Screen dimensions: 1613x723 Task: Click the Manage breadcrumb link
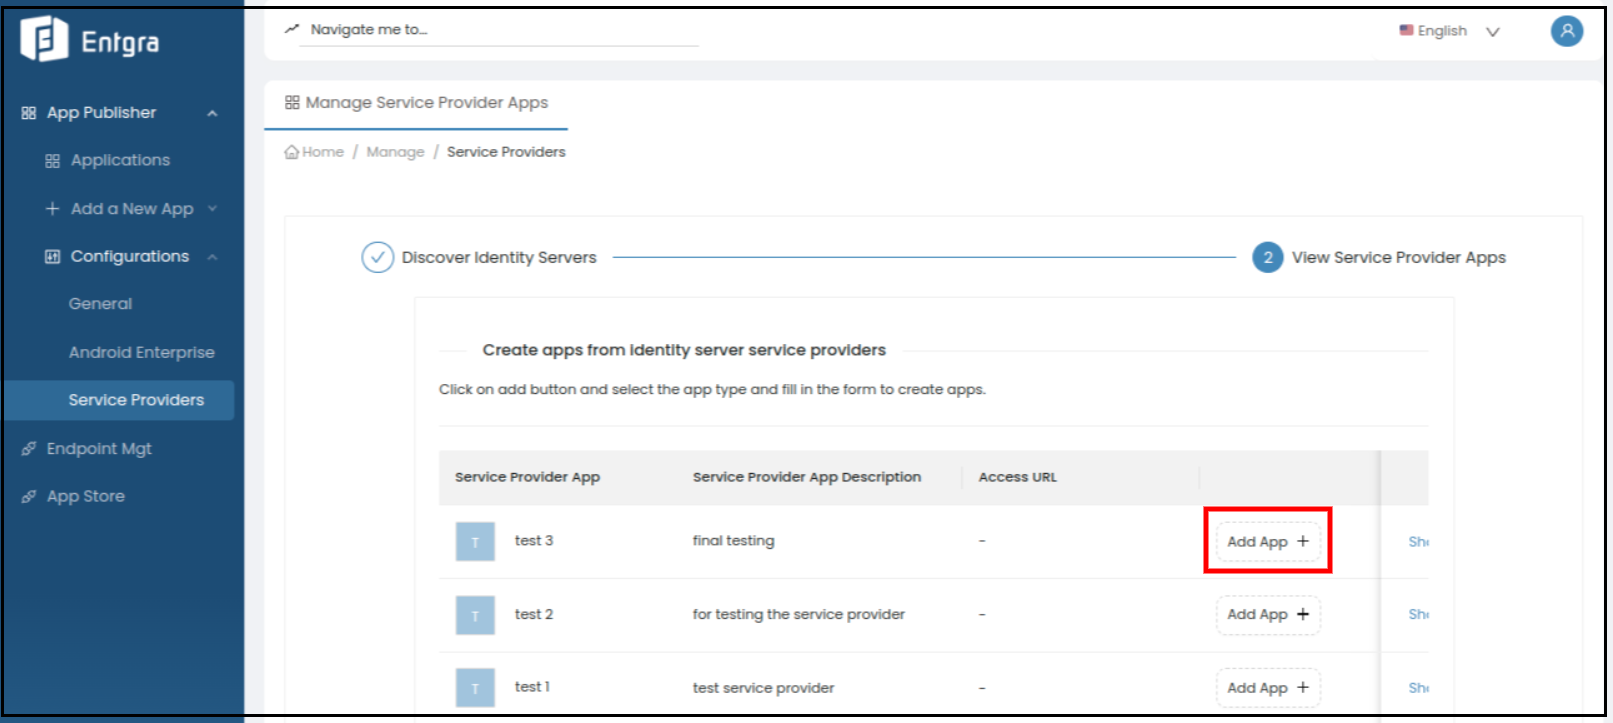click(395, 152)
